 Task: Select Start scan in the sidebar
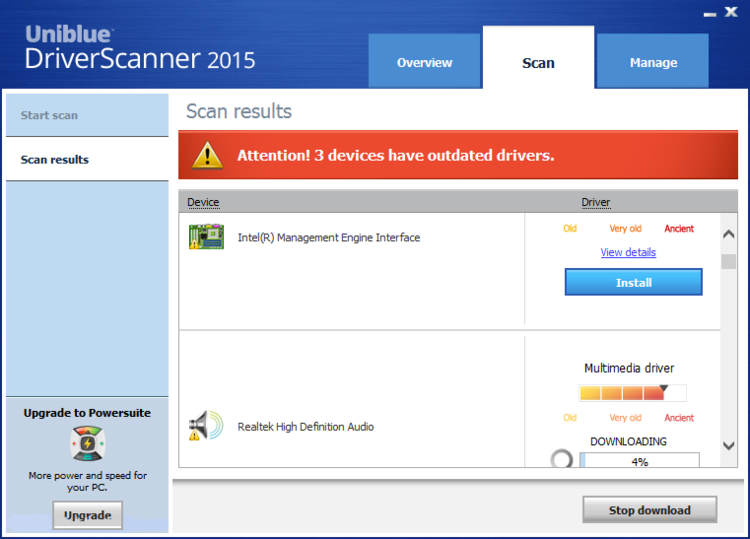click(x=87, y=115)
